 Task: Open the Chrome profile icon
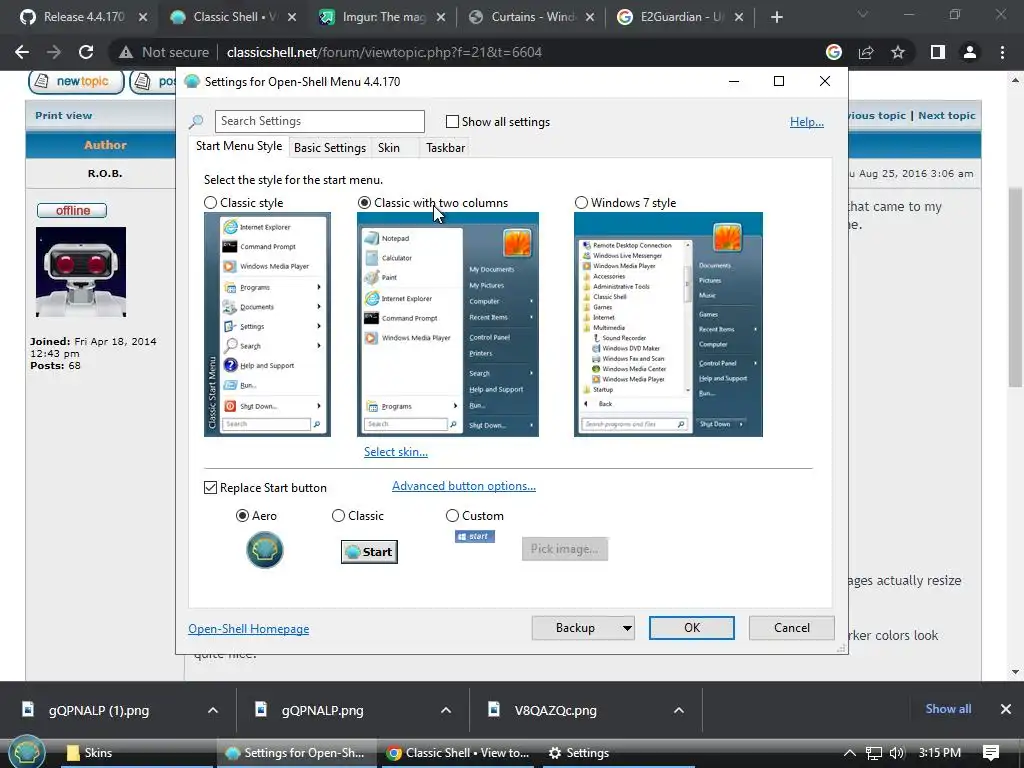970,52
